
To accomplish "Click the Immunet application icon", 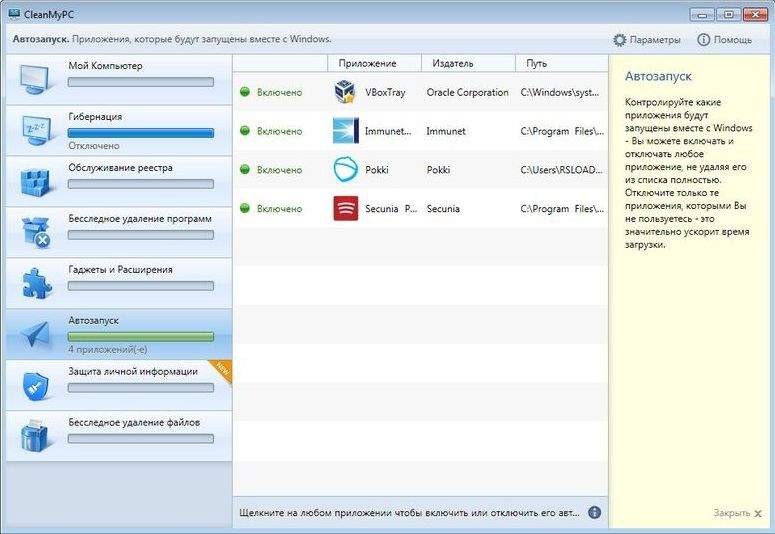I will tap(345, 131).
